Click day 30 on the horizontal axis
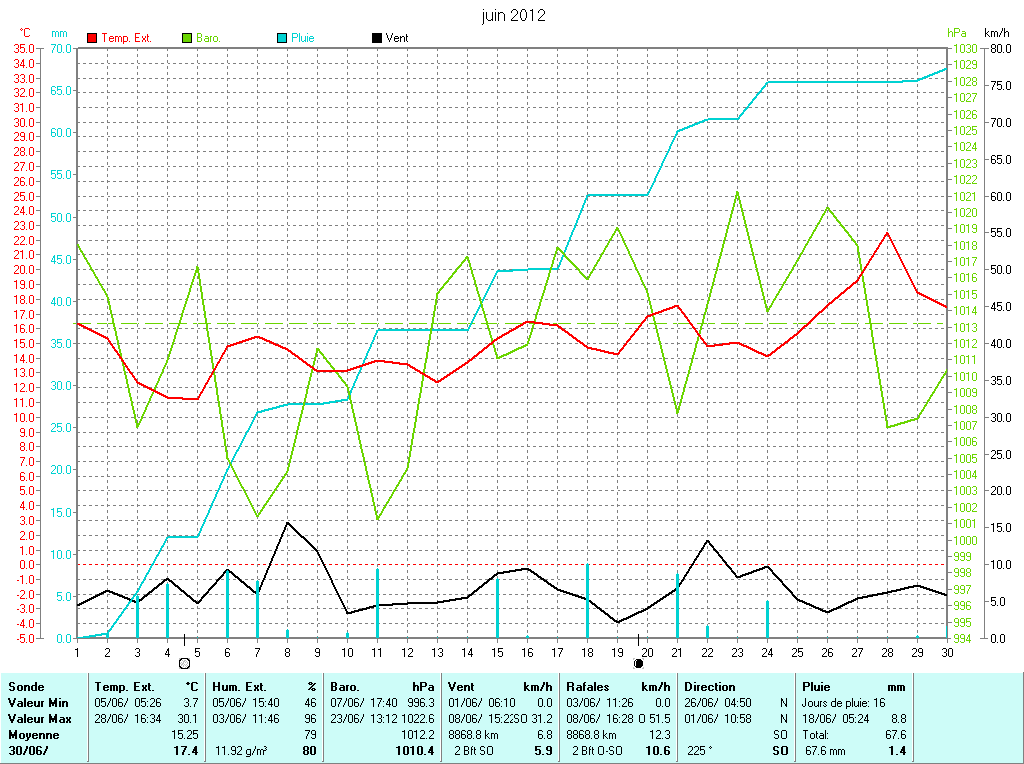Screen dimensions: 1024x764 946,652
